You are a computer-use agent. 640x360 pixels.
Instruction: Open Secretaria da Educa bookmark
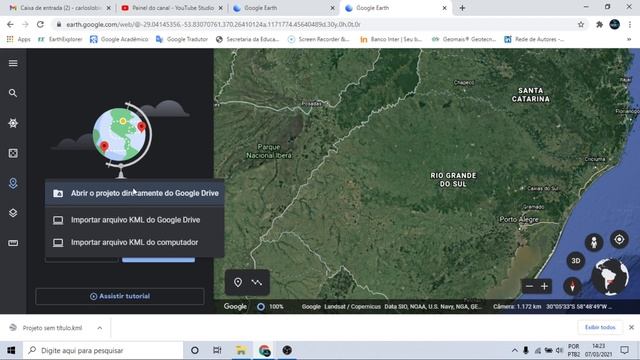point(247,39)
